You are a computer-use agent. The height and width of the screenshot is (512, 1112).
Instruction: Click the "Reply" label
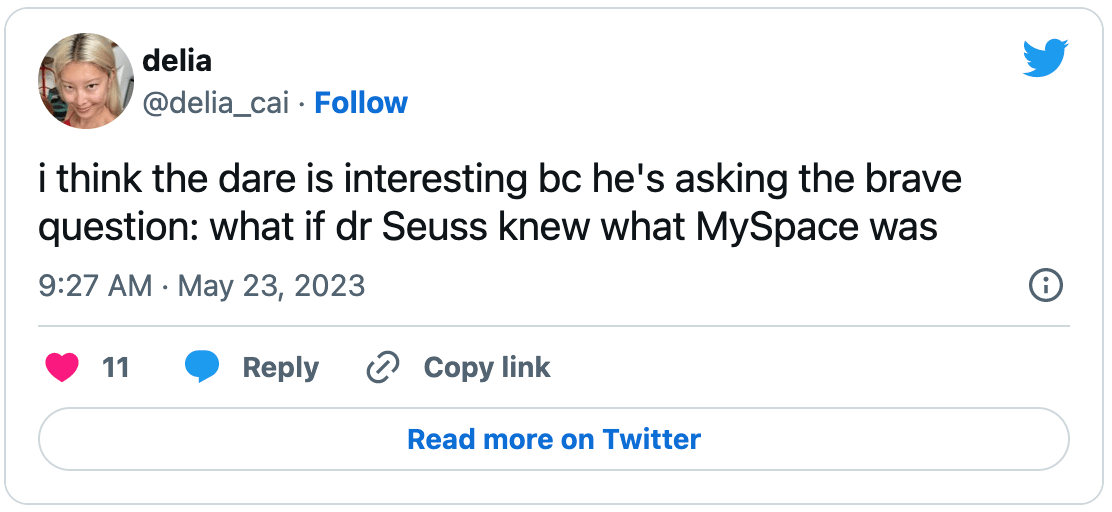click(280, 368)
